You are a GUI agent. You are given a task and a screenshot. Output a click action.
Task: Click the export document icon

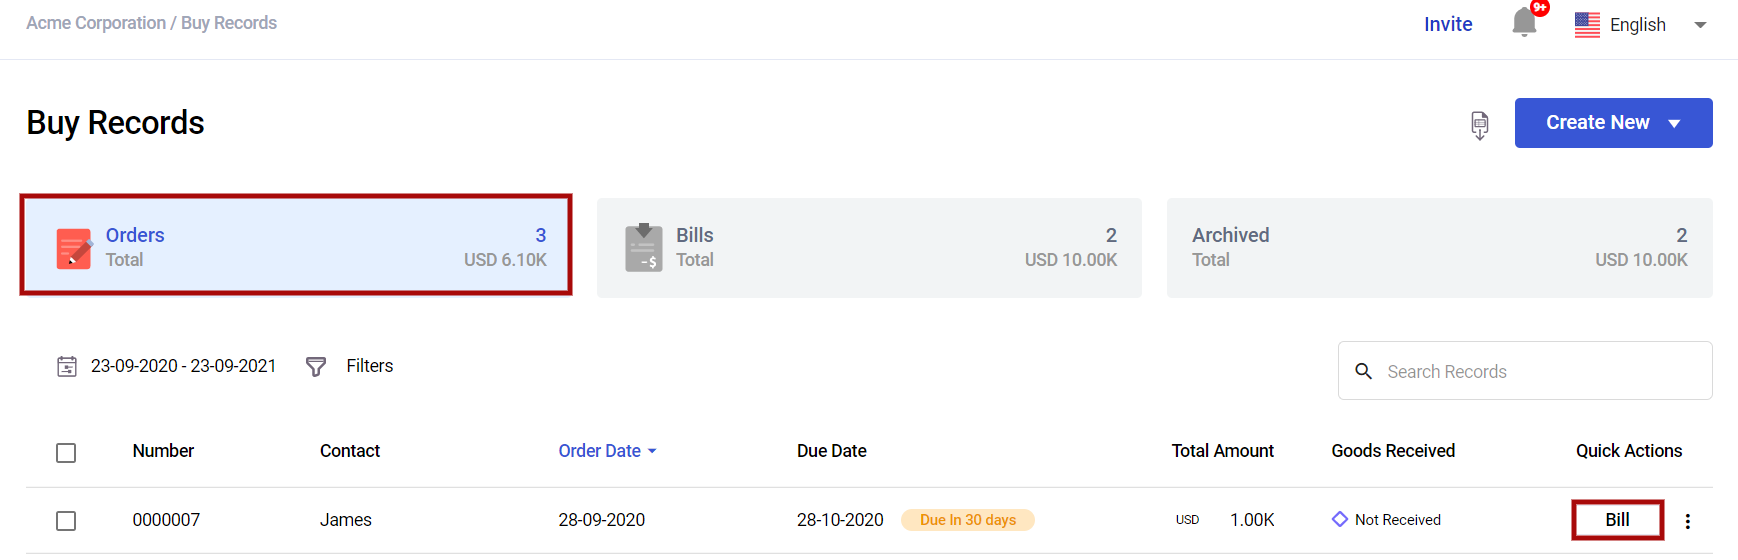tap(1480, 125)
